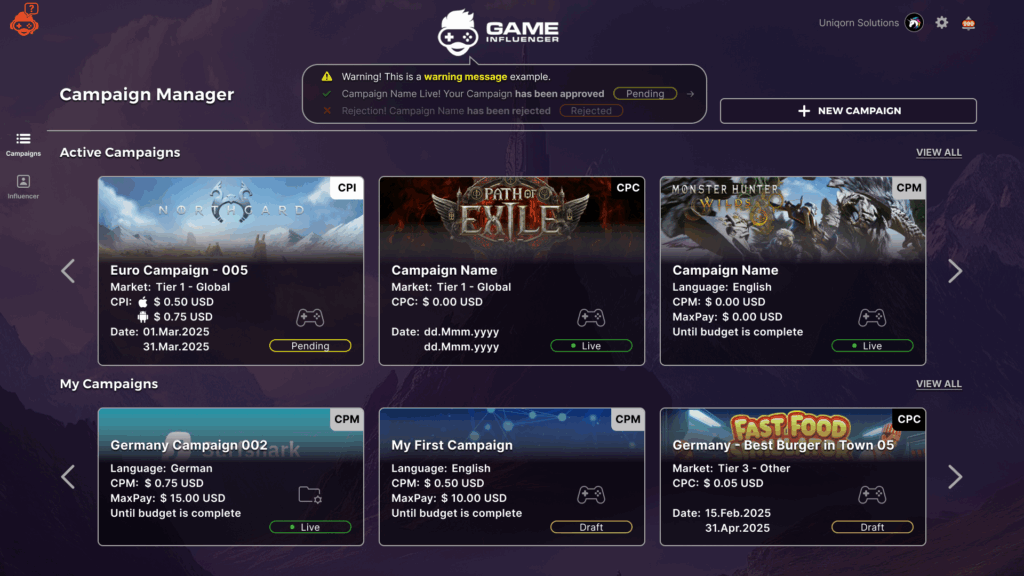Click Pending badge in the notification

coord(645,94)
